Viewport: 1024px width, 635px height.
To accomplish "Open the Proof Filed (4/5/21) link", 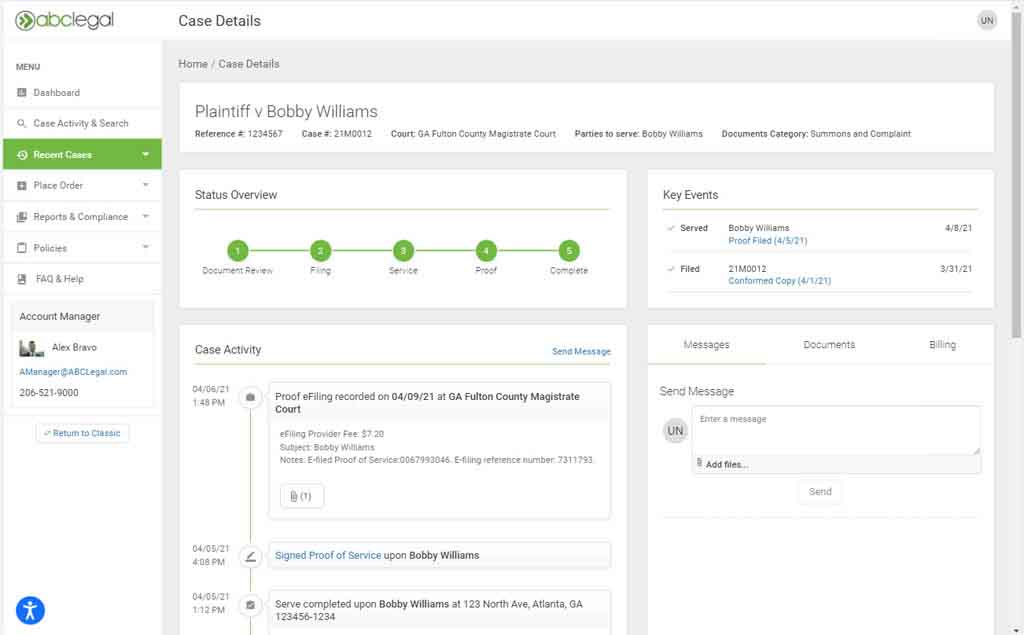I will (x=767, y=241).
